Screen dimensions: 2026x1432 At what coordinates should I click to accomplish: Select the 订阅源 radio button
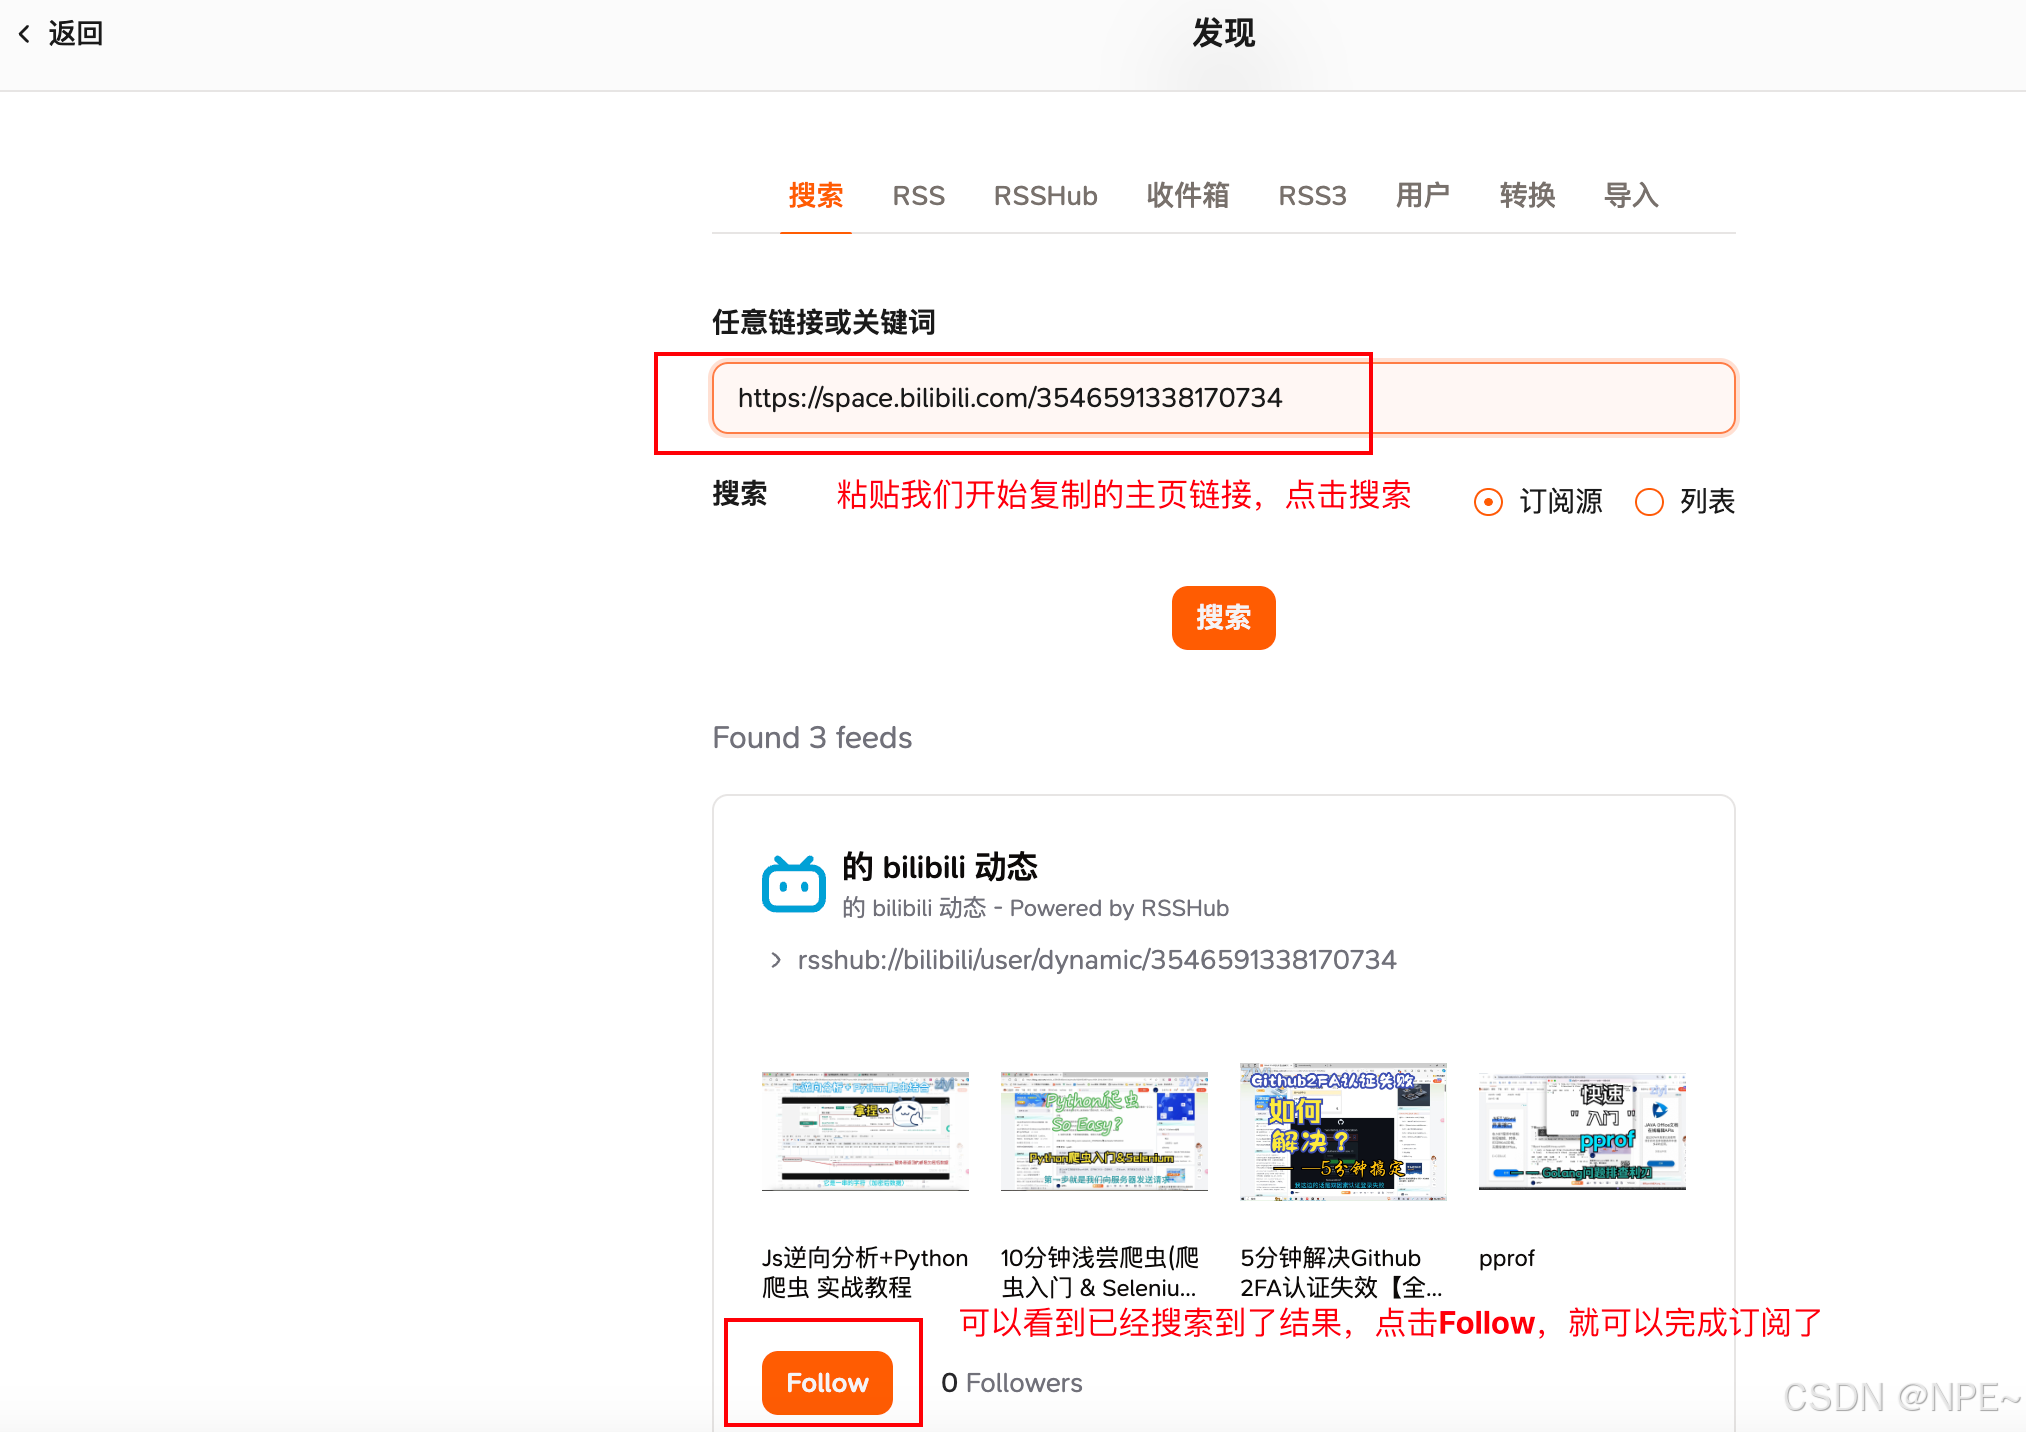(1488, 501)
